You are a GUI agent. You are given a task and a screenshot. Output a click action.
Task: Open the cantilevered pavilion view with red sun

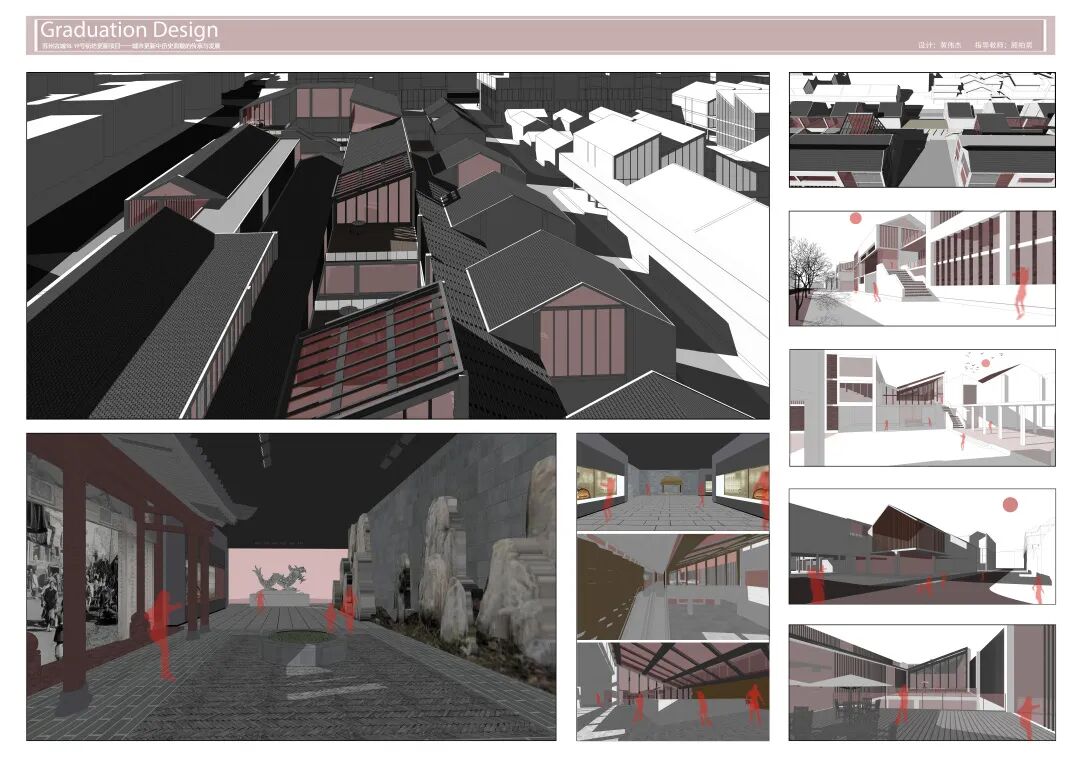[922, 547]
